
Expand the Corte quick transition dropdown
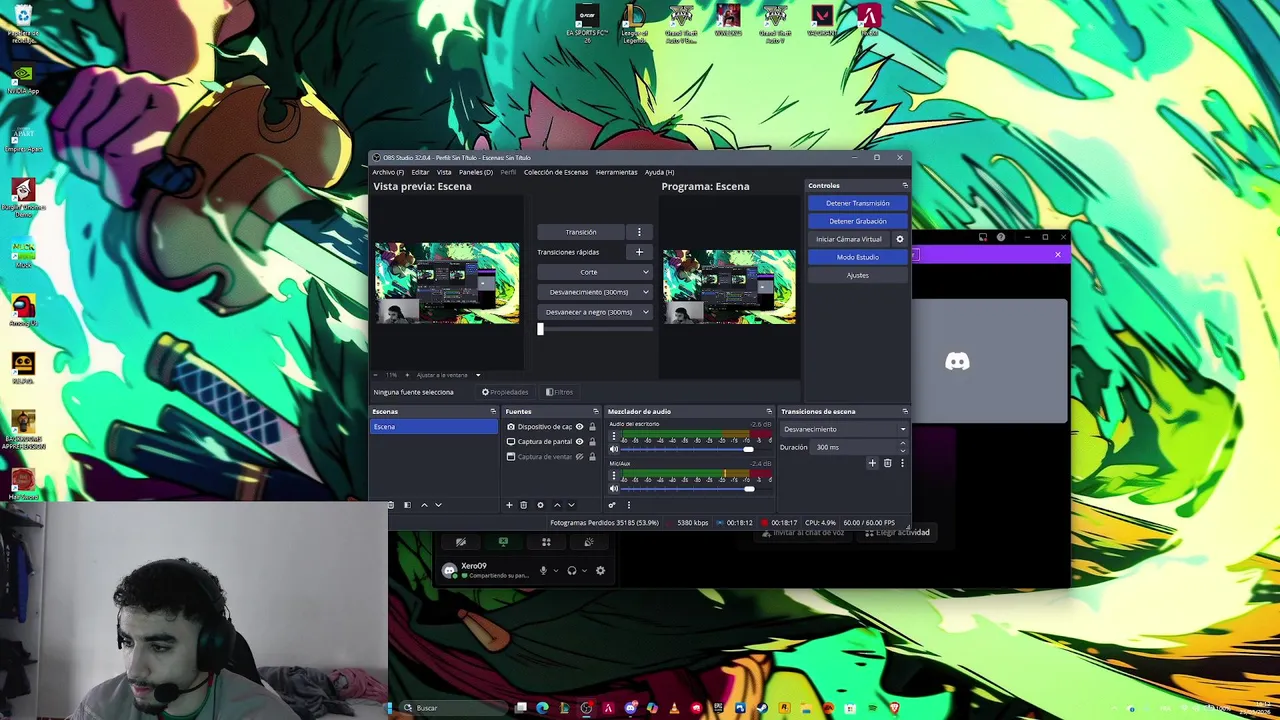pyautogui.click(x=645, y=272)
